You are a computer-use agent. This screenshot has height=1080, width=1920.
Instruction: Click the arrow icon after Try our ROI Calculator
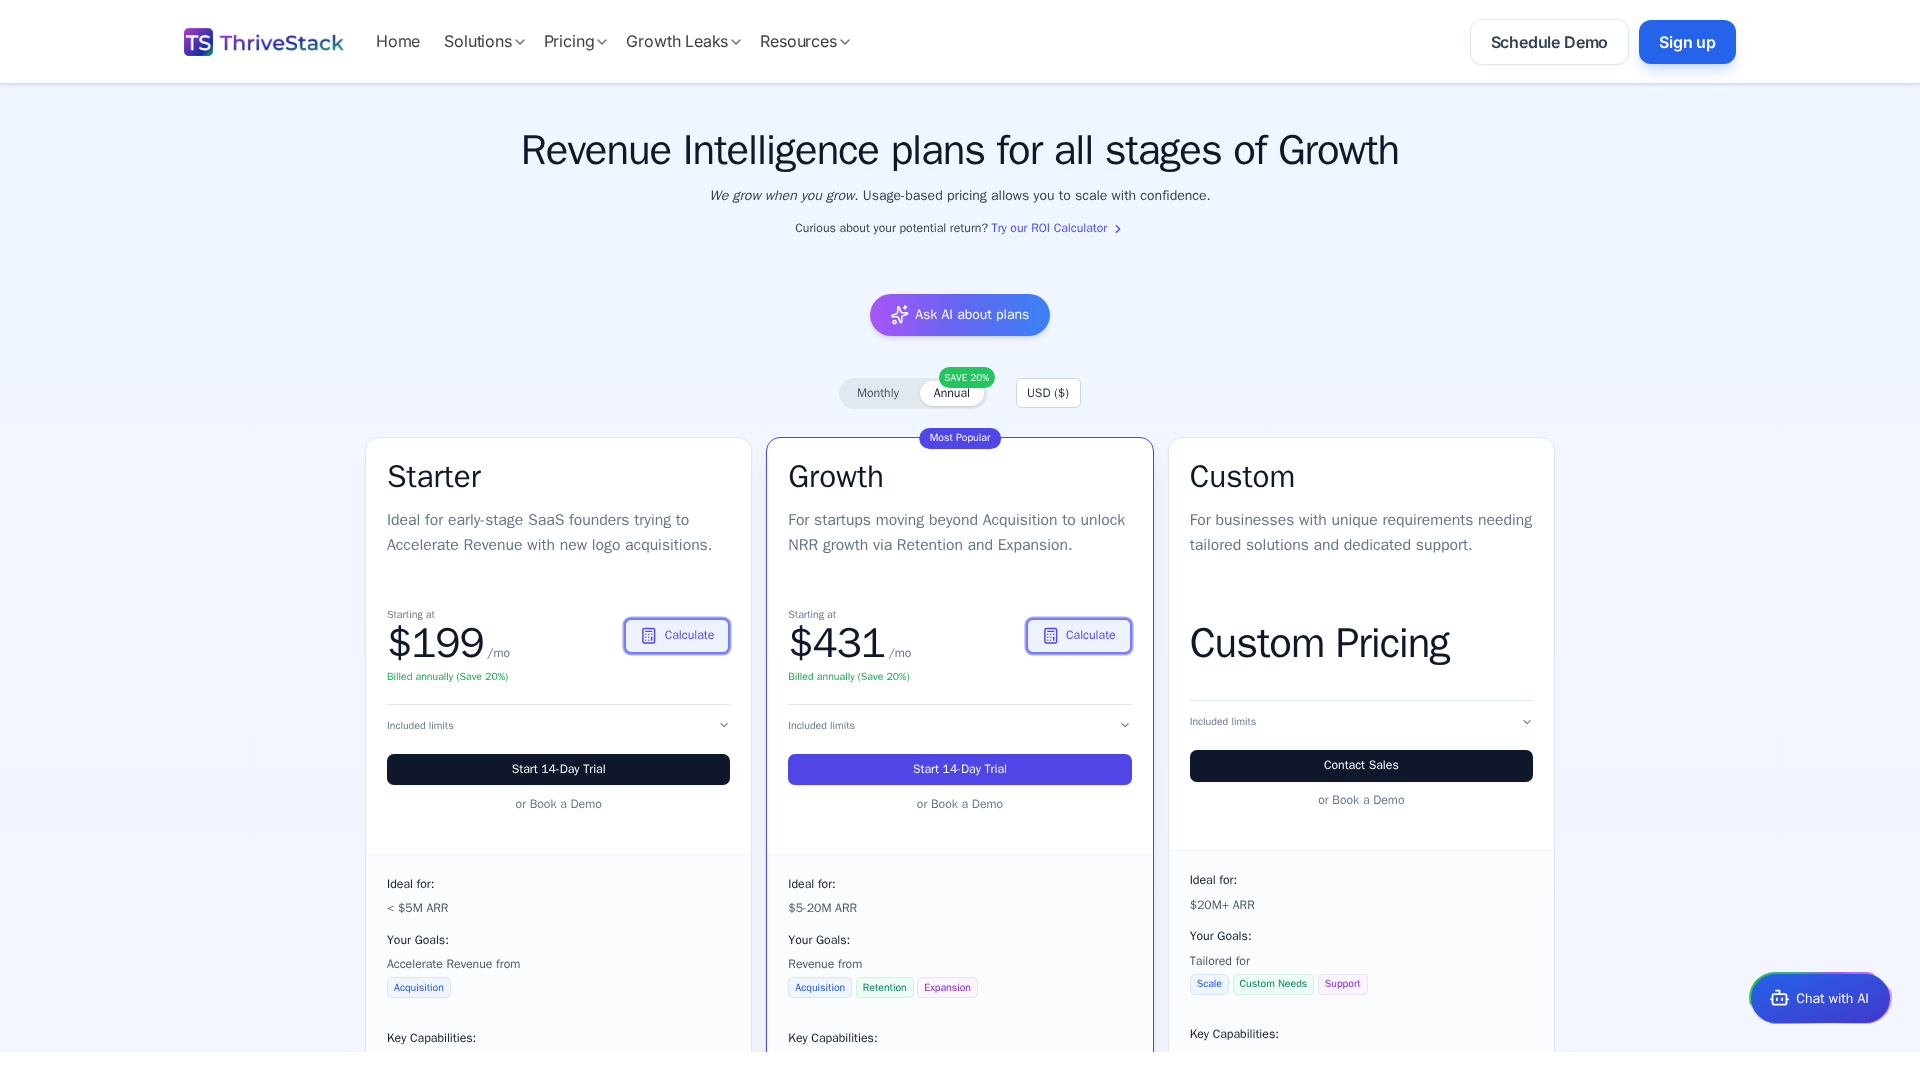pos(1118,228)
